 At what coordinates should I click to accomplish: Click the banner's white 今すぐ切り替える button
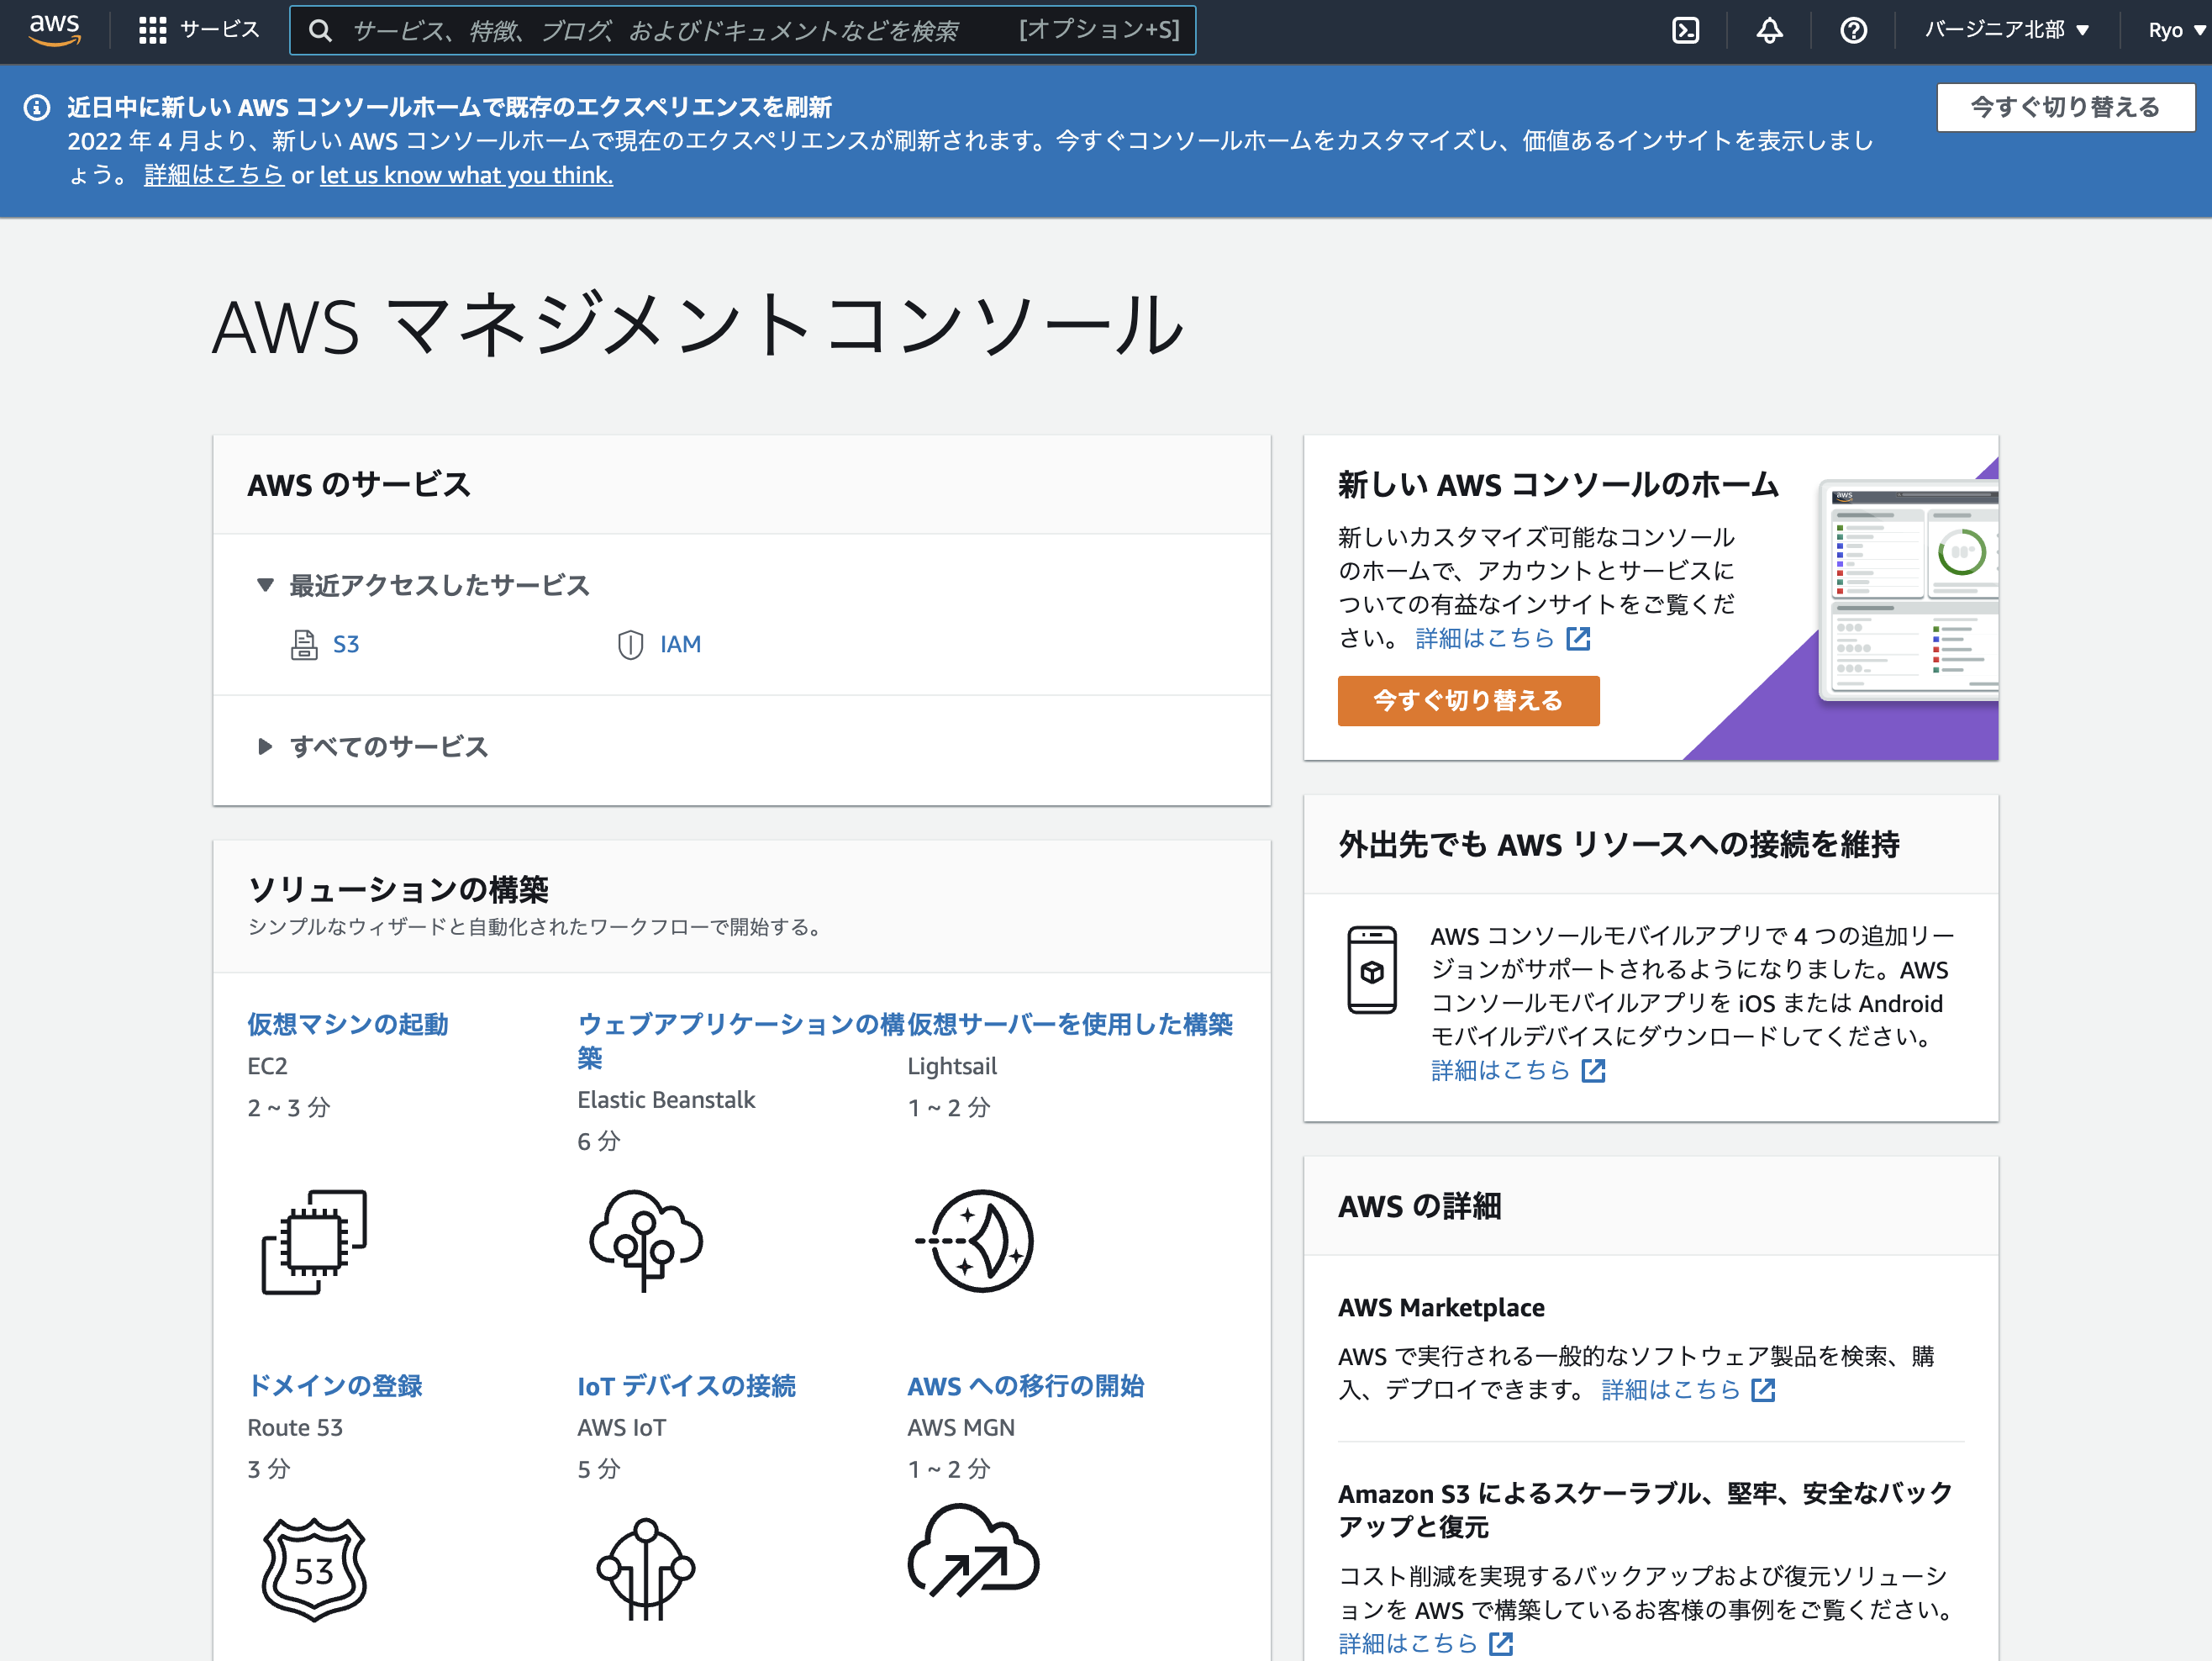coord(2064,107)
